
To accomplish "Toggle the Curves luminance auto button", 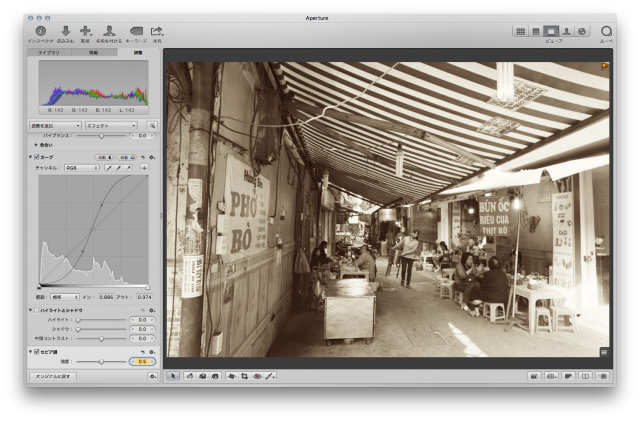I will pyautogui.click(x=105, y=157).
